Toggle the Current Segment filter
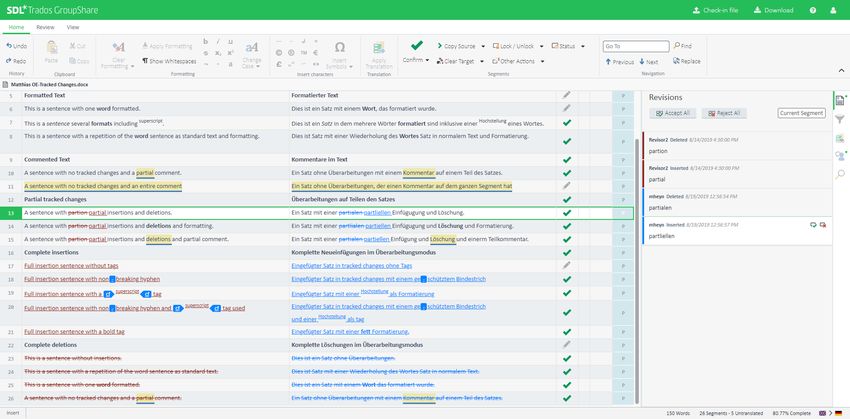850x419 pixels. [801, 113]
